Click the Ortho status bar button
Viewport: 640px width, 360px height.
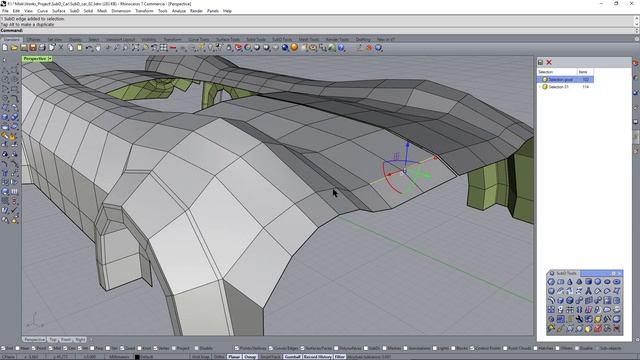point(219,357)
